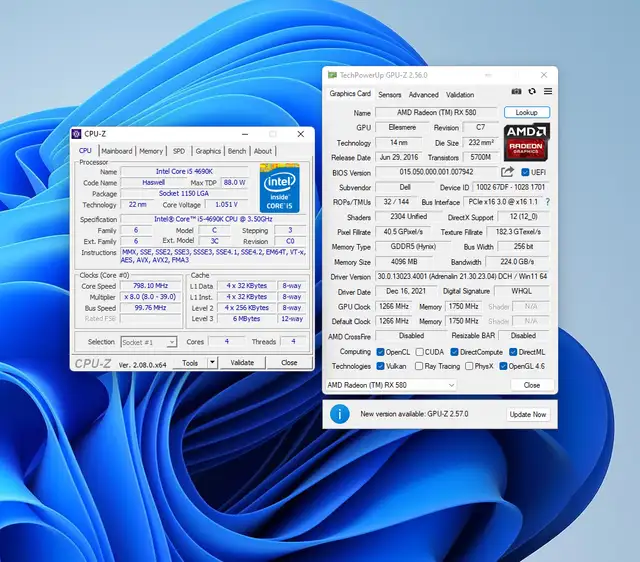Switch to Graphics tab in CPU-Z
This screenshot has height=562, width=640.
point(208,151)
